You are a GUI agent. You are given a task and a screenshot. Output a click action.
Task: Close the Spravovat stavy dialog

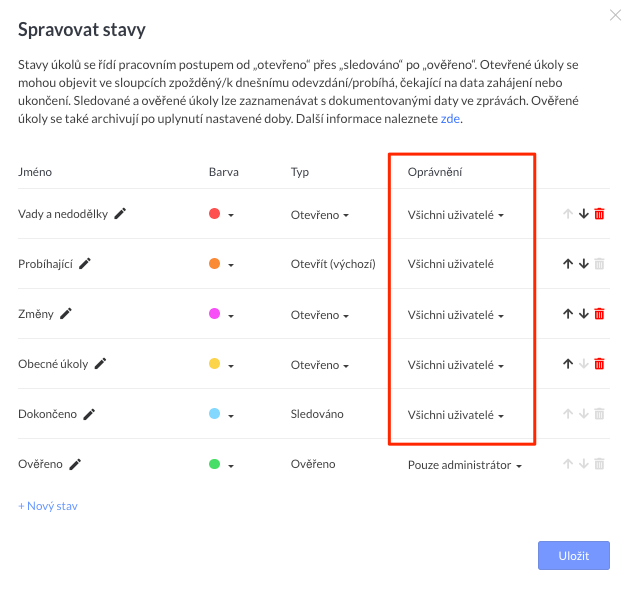pyautogui.click(x=615, y=15)
